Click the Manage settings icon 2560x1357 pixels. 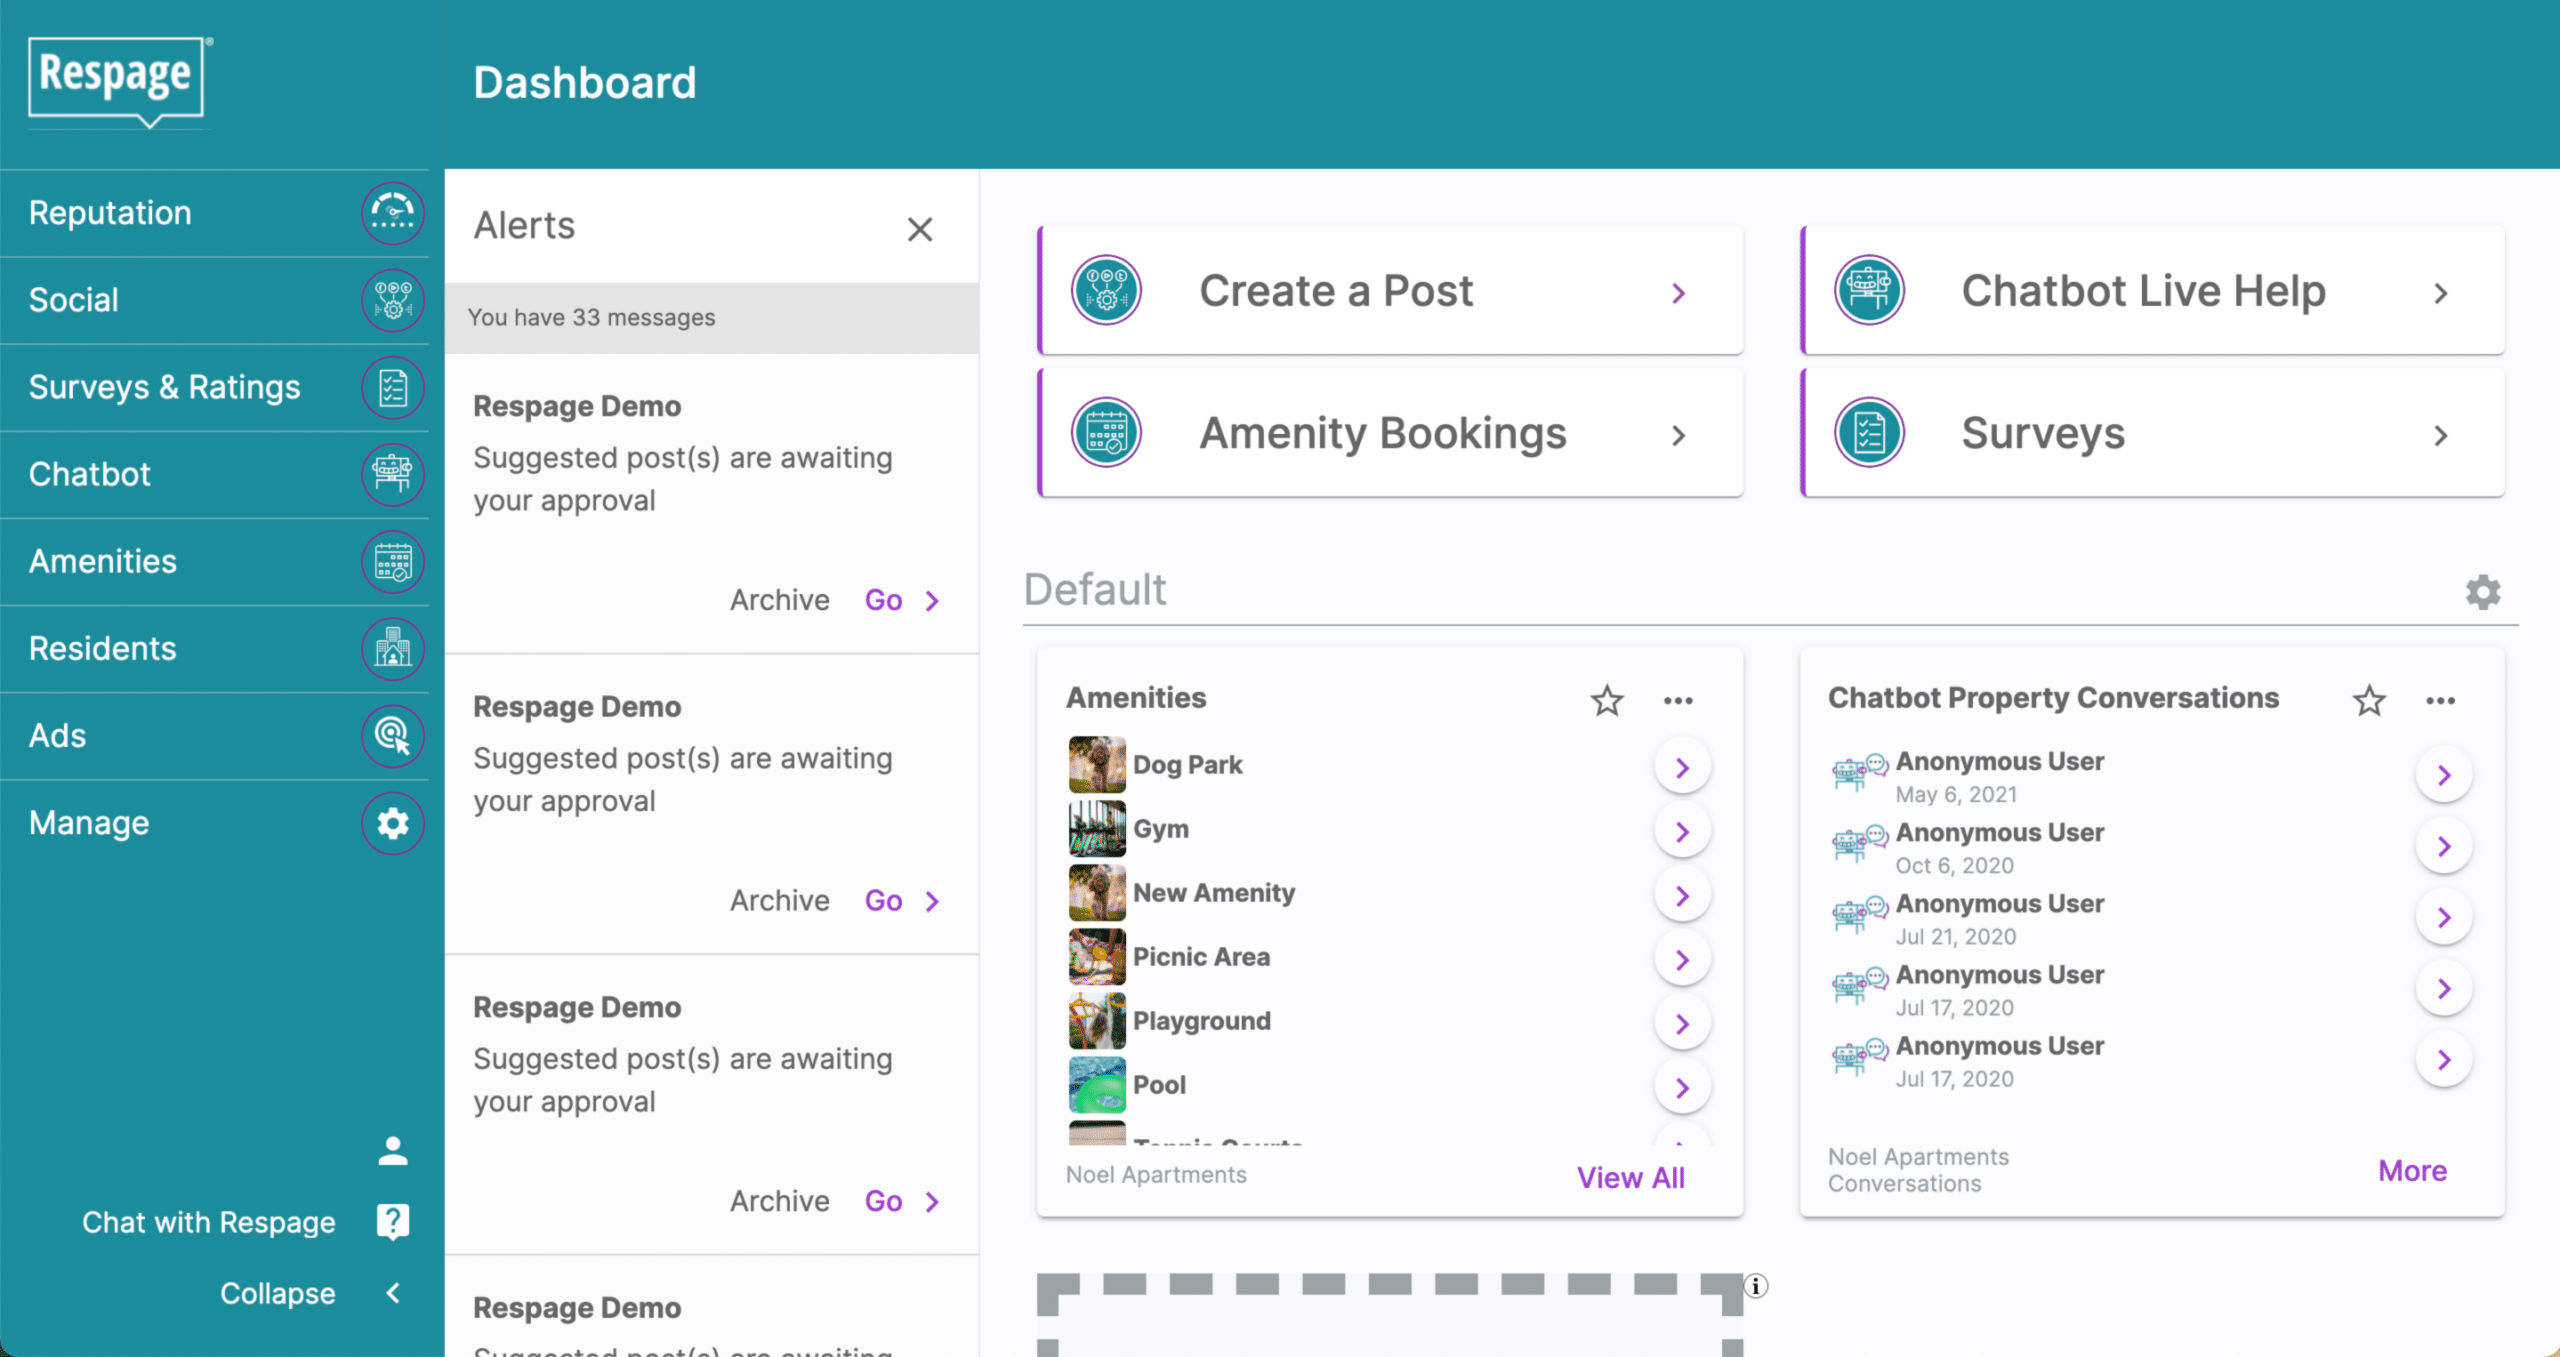click(391, 823)
